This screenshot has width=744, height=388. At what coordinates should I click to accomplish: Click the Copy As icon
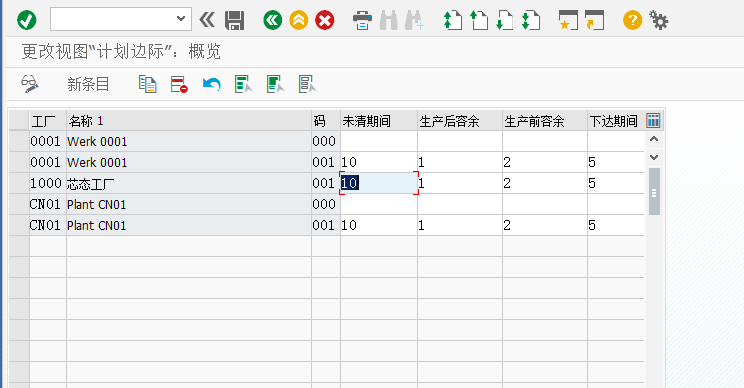(x=148, y=84)
